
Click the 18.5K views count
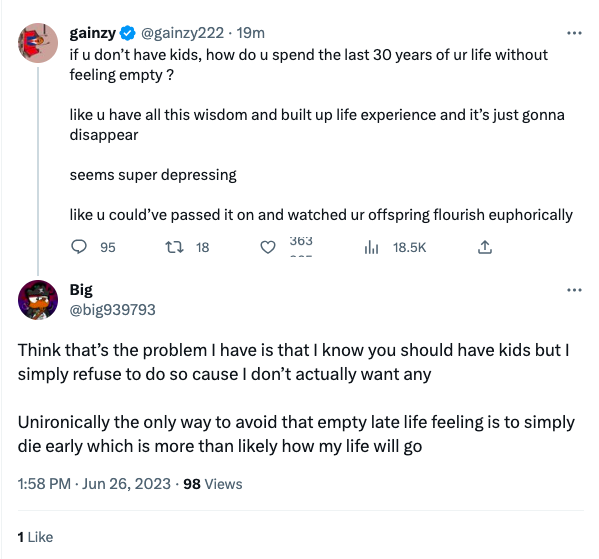(410, 248)
